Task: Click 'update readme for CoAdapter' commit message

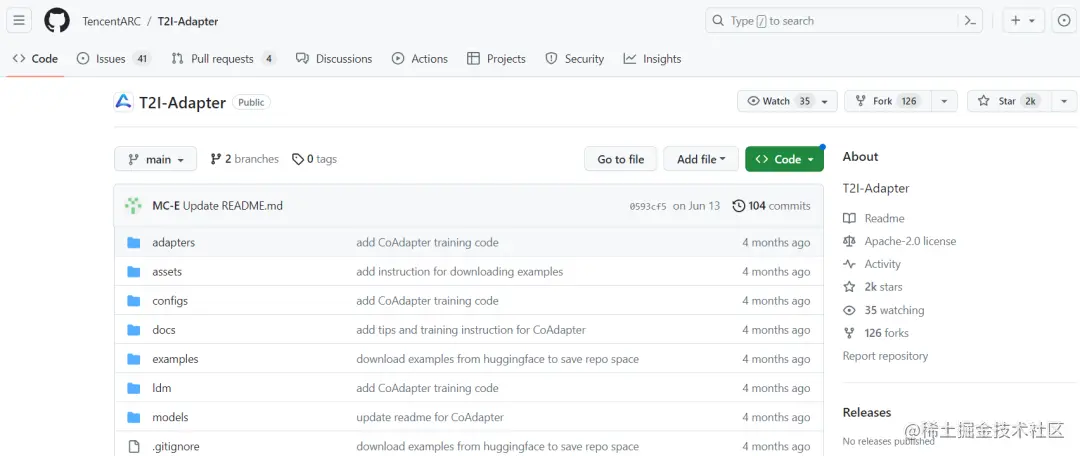Action: 430,417
